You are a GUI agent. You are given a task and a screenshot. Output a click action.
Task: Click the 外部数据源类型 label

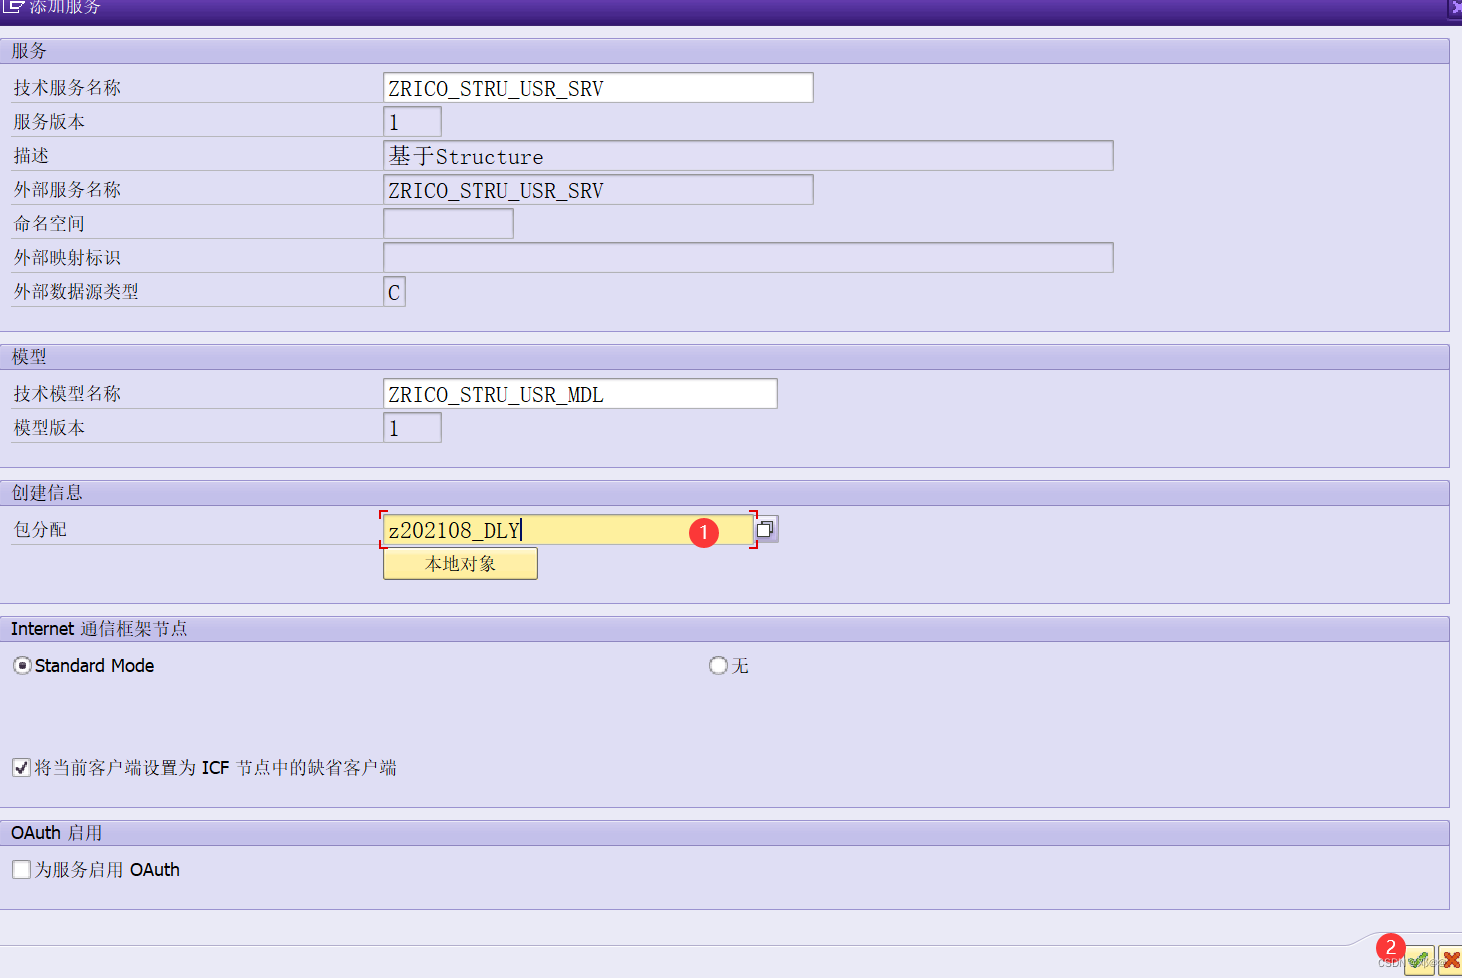point(76,292)
